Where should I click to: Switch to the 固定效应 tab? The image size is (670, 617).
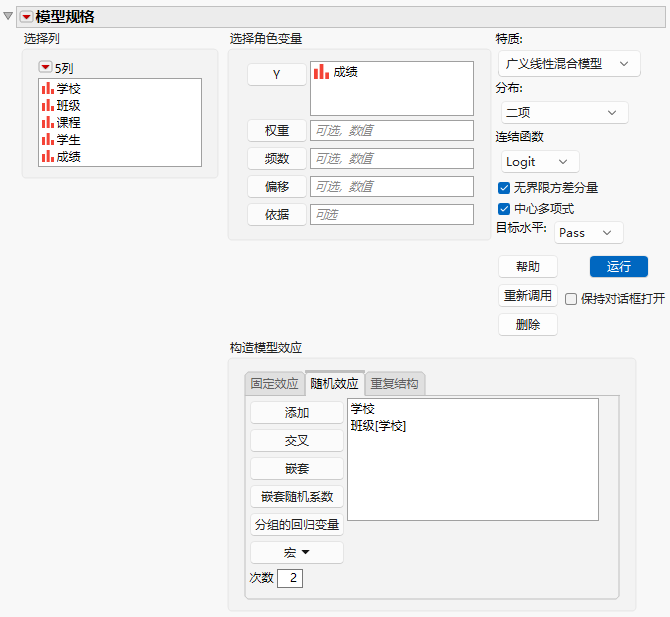(x=274, y=383)
